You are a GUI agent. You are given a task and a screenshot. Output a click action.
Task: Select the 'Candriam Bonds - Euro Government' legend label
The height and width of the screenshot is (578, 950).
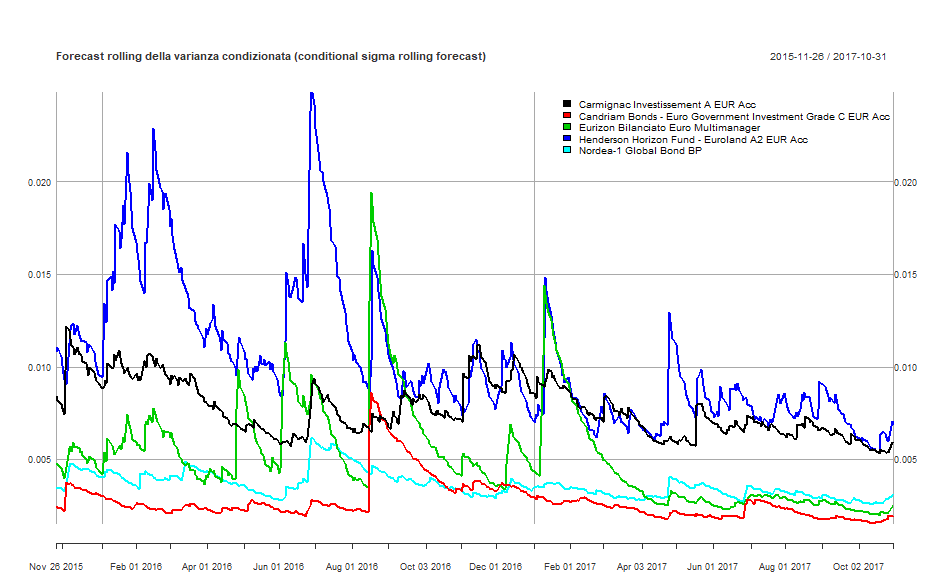coord(734,116)
